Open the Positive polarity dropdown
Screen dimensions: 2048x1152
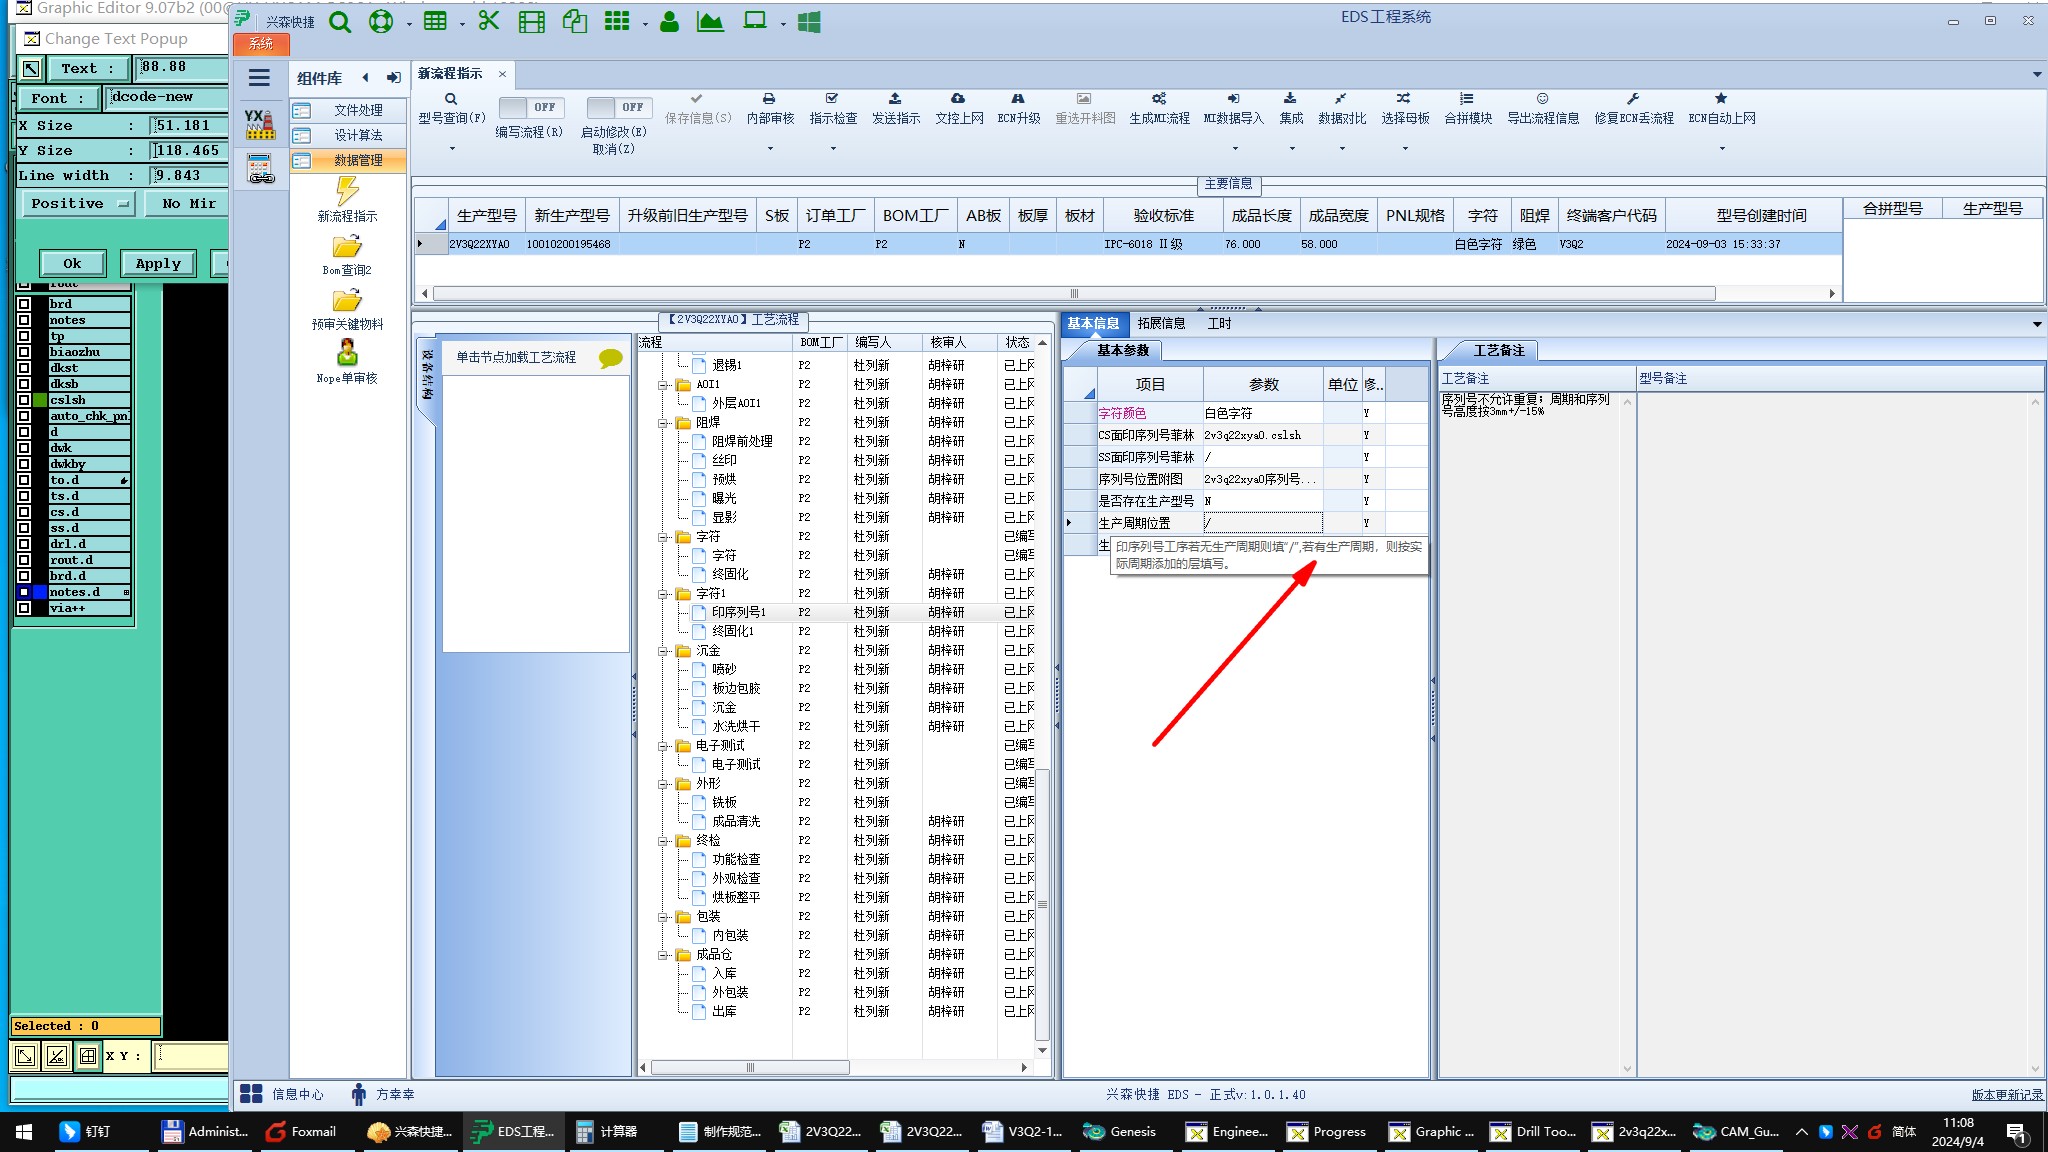coord(77,204)
